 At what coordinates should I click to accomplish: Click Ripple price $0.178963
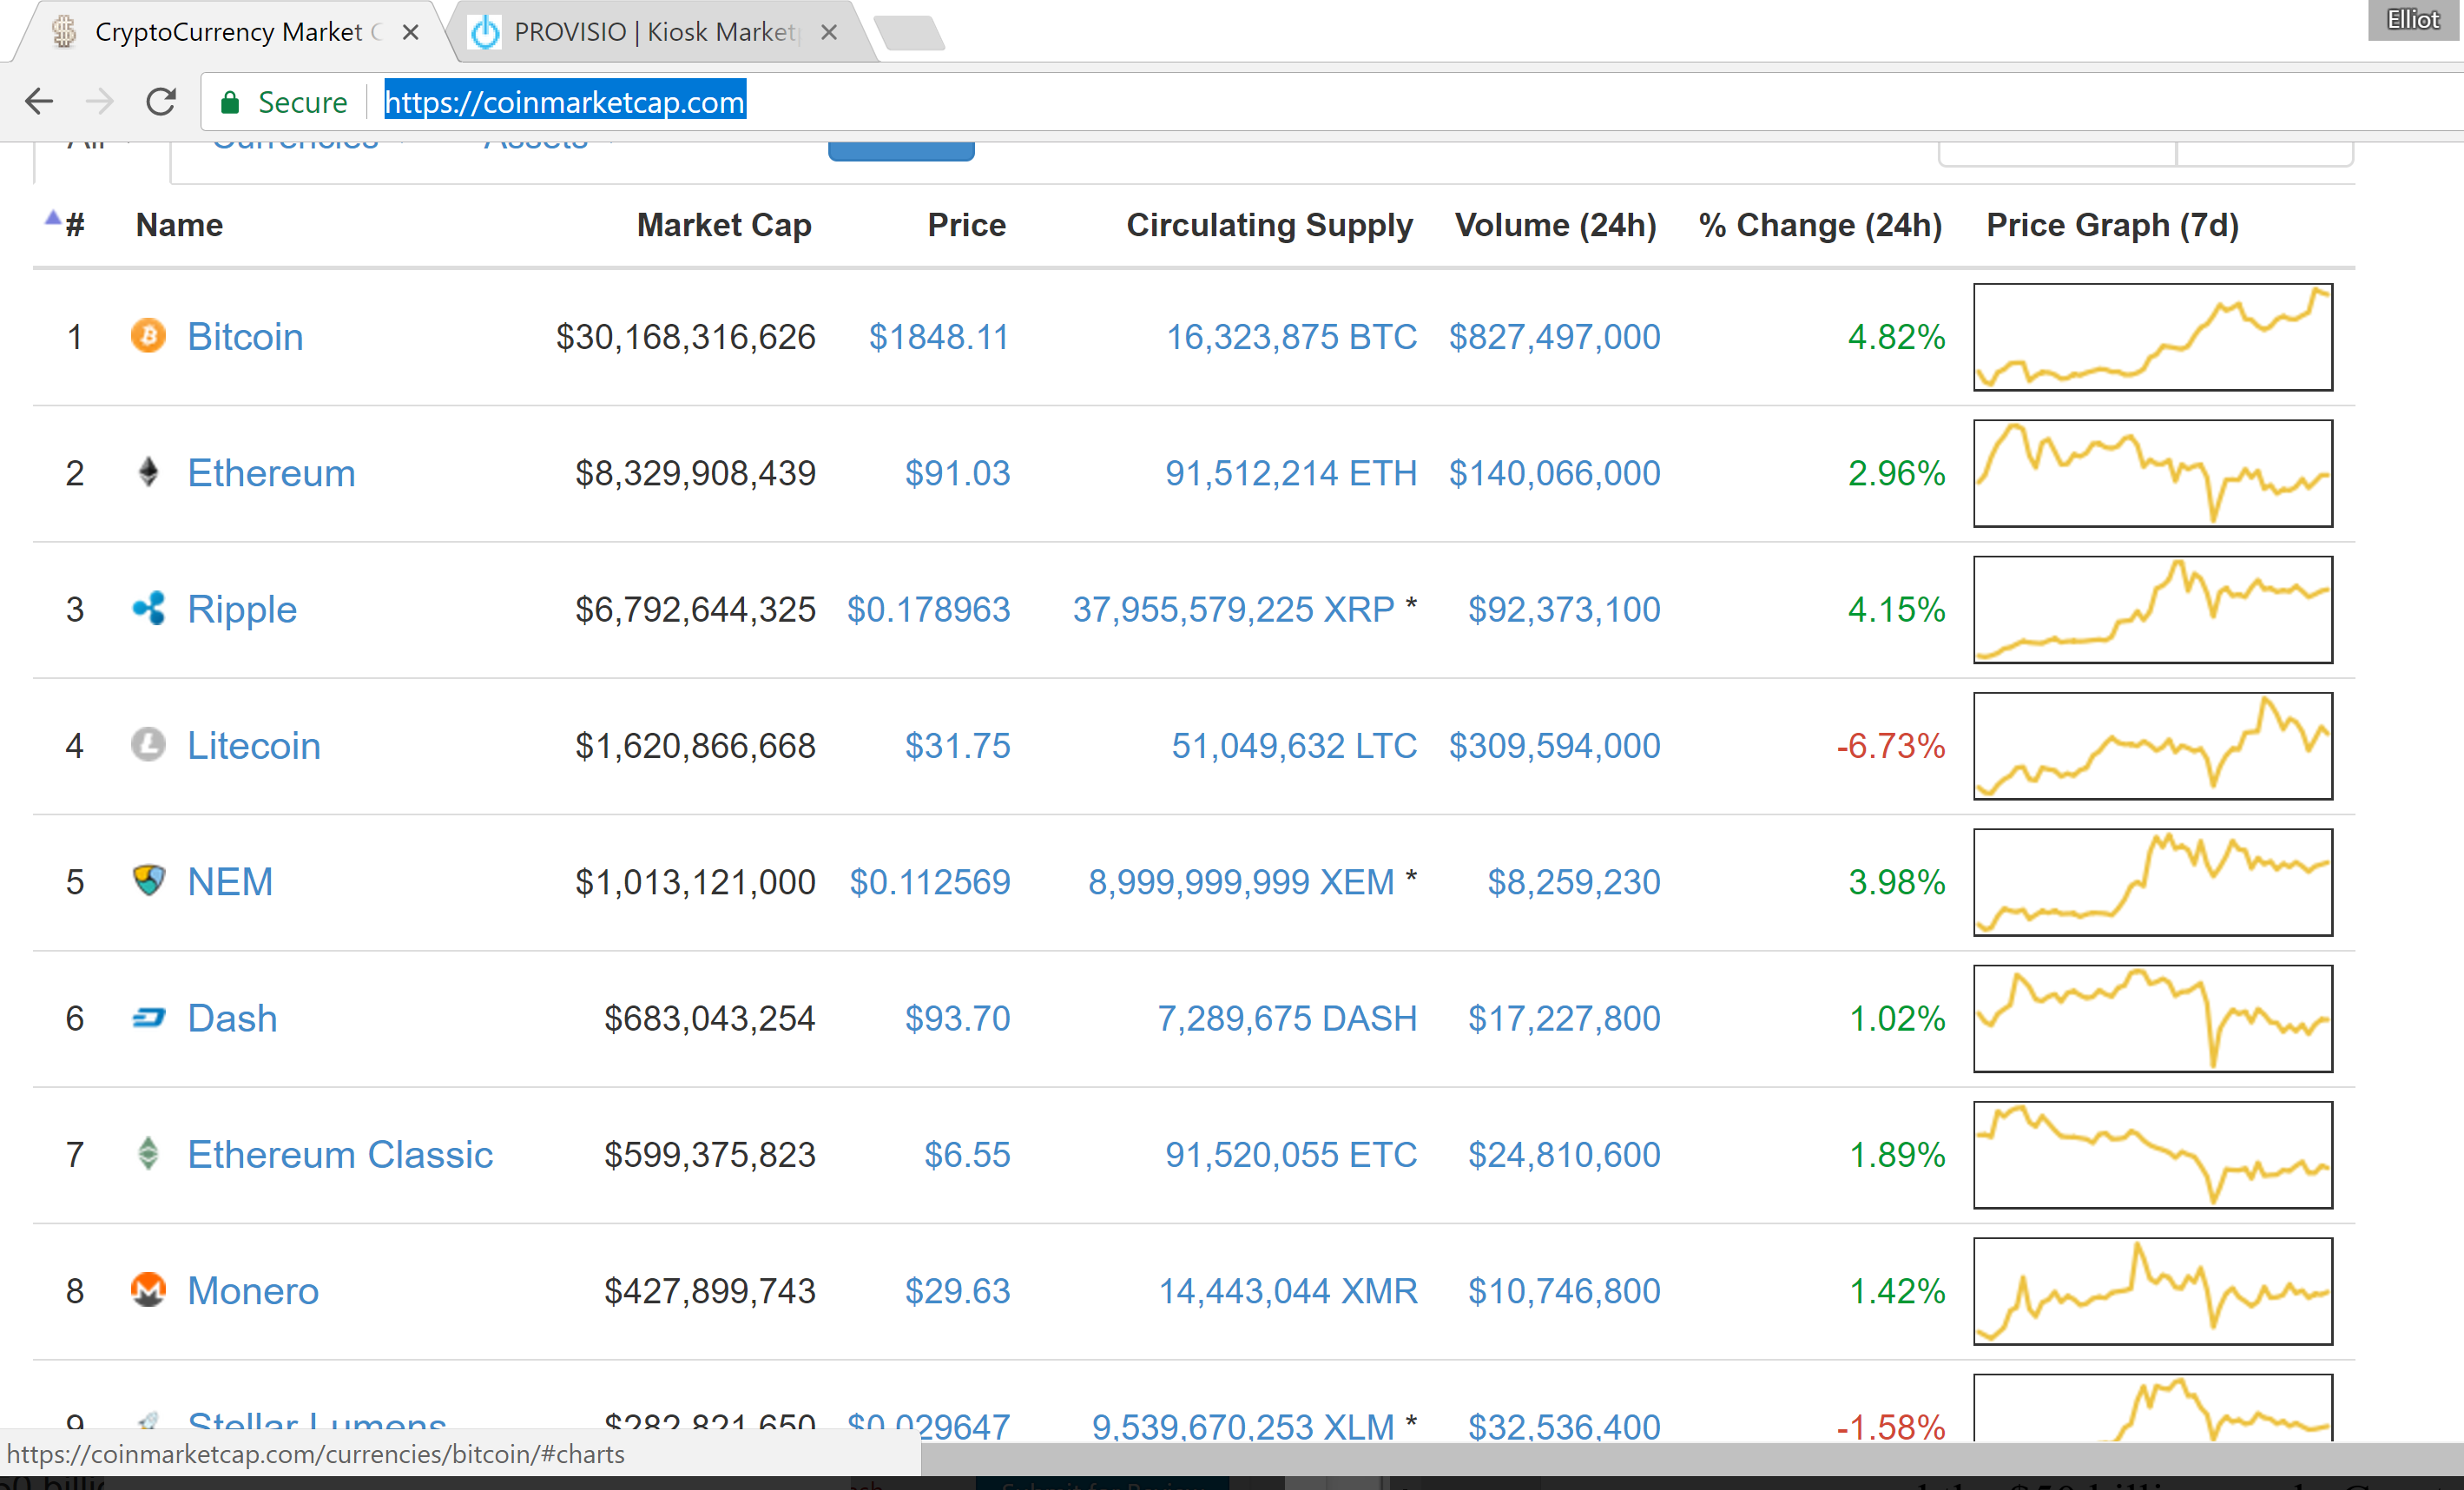pyautogui.click(x=928, y=609)
